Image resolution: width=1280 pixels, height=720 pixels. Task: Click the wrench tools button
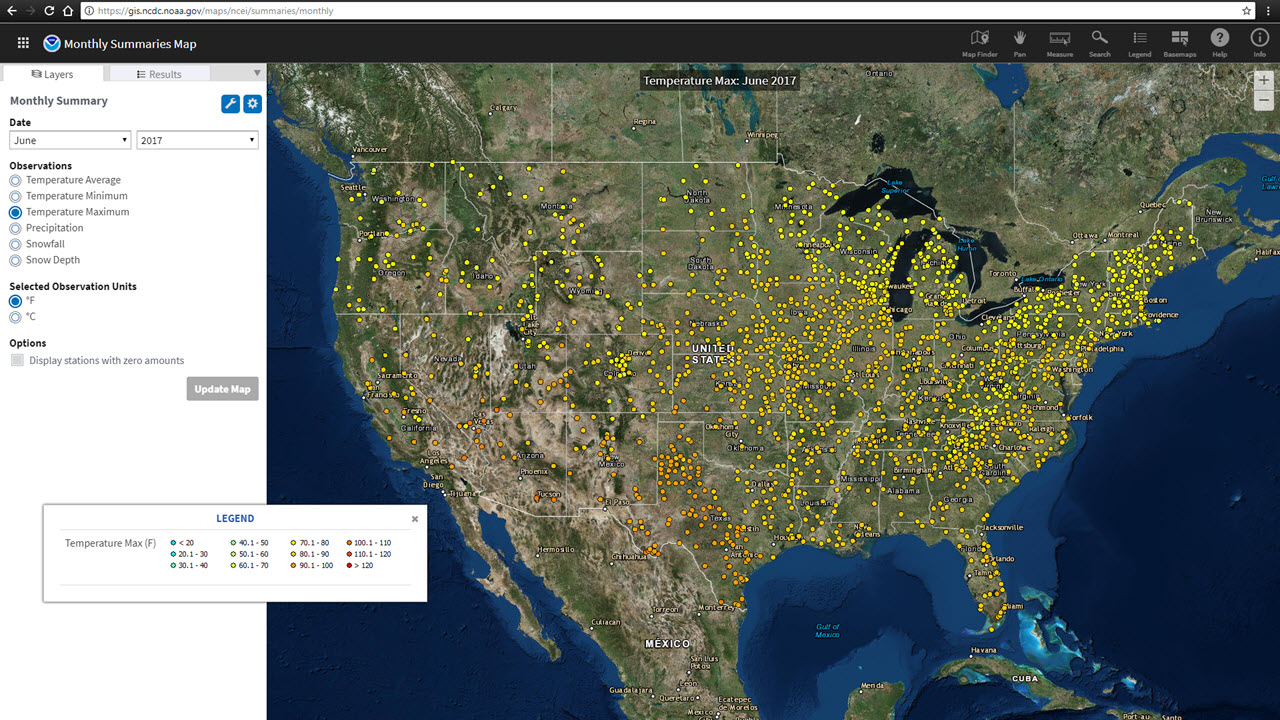pyautogui.click(x=230, y=104)
